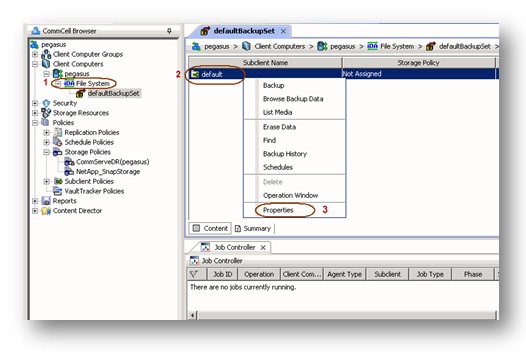Collapse the Storage Policies node
This screenshot has height=363, width=526.
tap(47, 152)
